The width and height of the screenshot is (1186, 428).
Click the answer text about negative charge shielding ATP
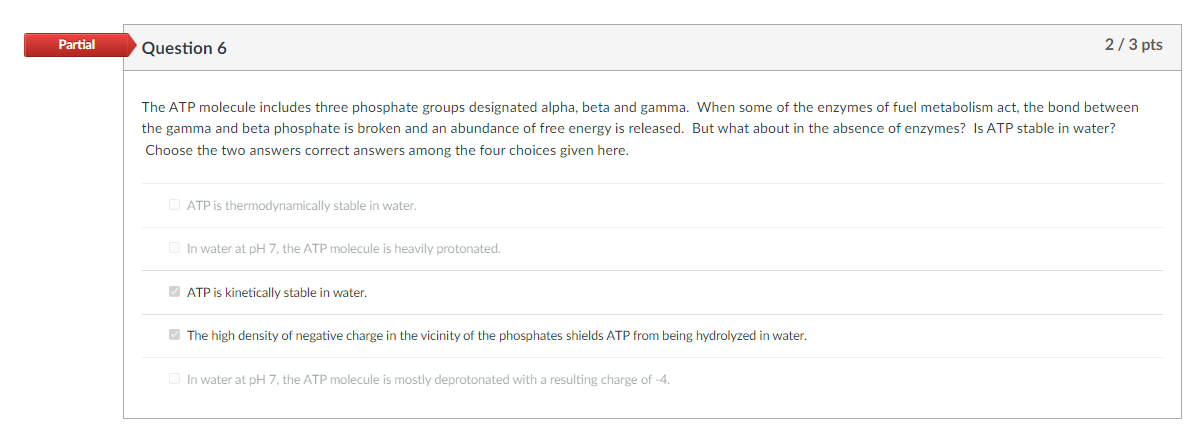496,335
